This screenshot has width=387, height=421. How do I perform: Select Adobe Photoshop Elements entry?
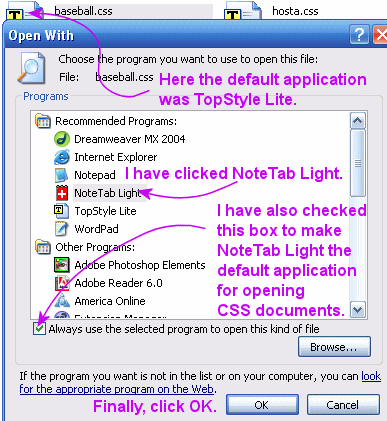[140, 265]
